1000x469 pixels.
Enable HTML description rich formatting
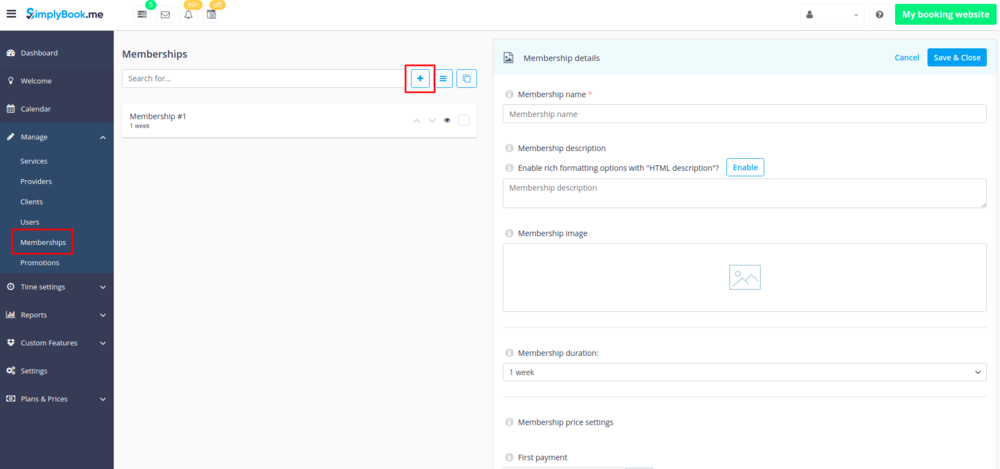[744, 167]
